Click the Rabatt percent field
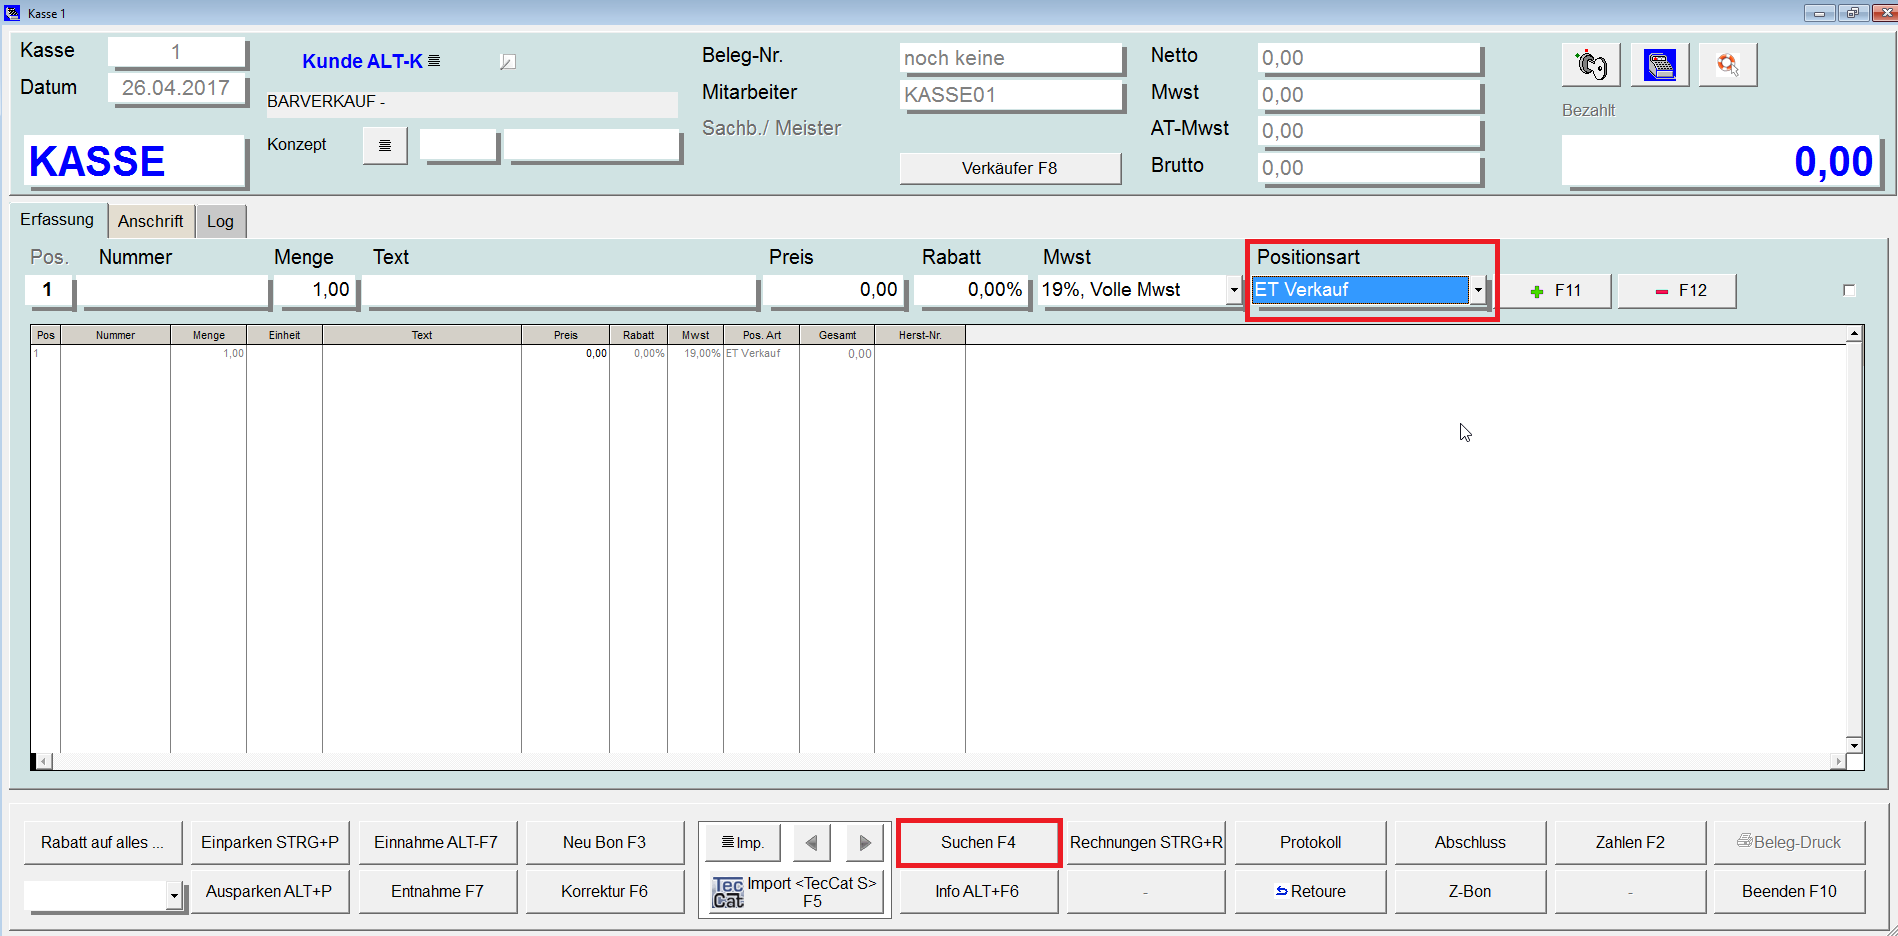The image size is (1898, 936). click(x=971, y=290)
